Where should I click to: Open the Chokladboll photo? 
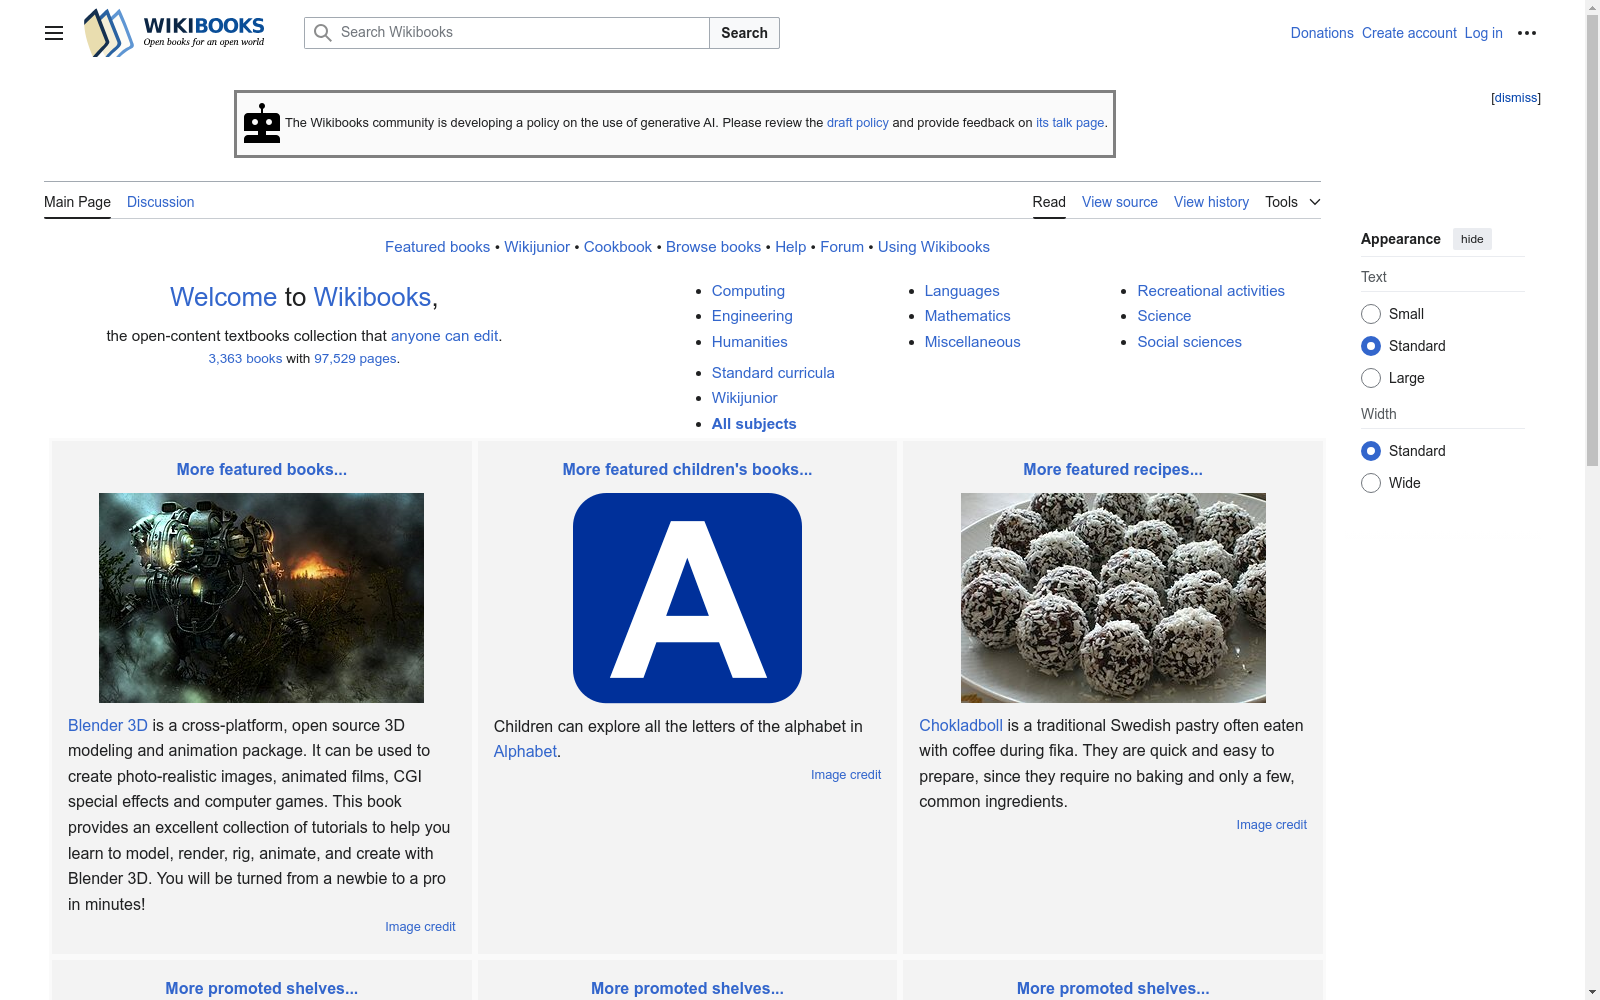click(x=1113, y=598)
